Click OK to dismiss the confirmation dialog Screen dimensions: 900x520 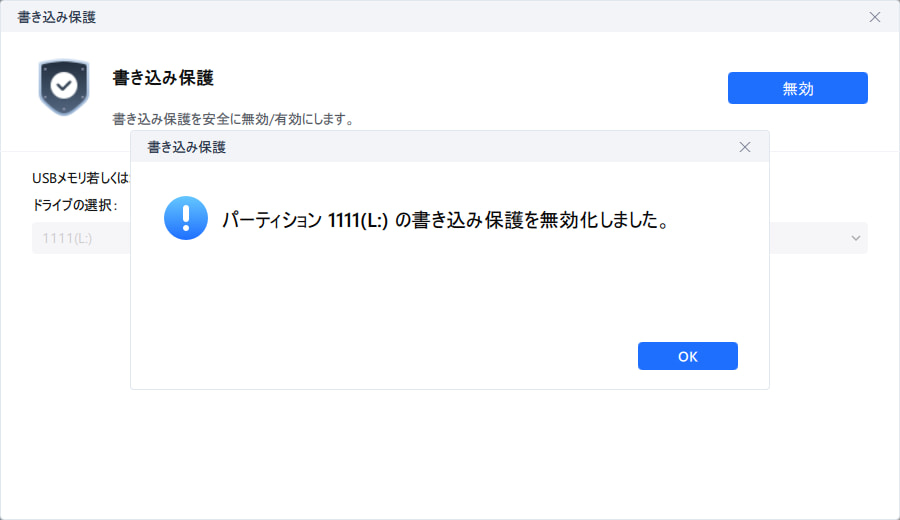(x=687, y=356)
